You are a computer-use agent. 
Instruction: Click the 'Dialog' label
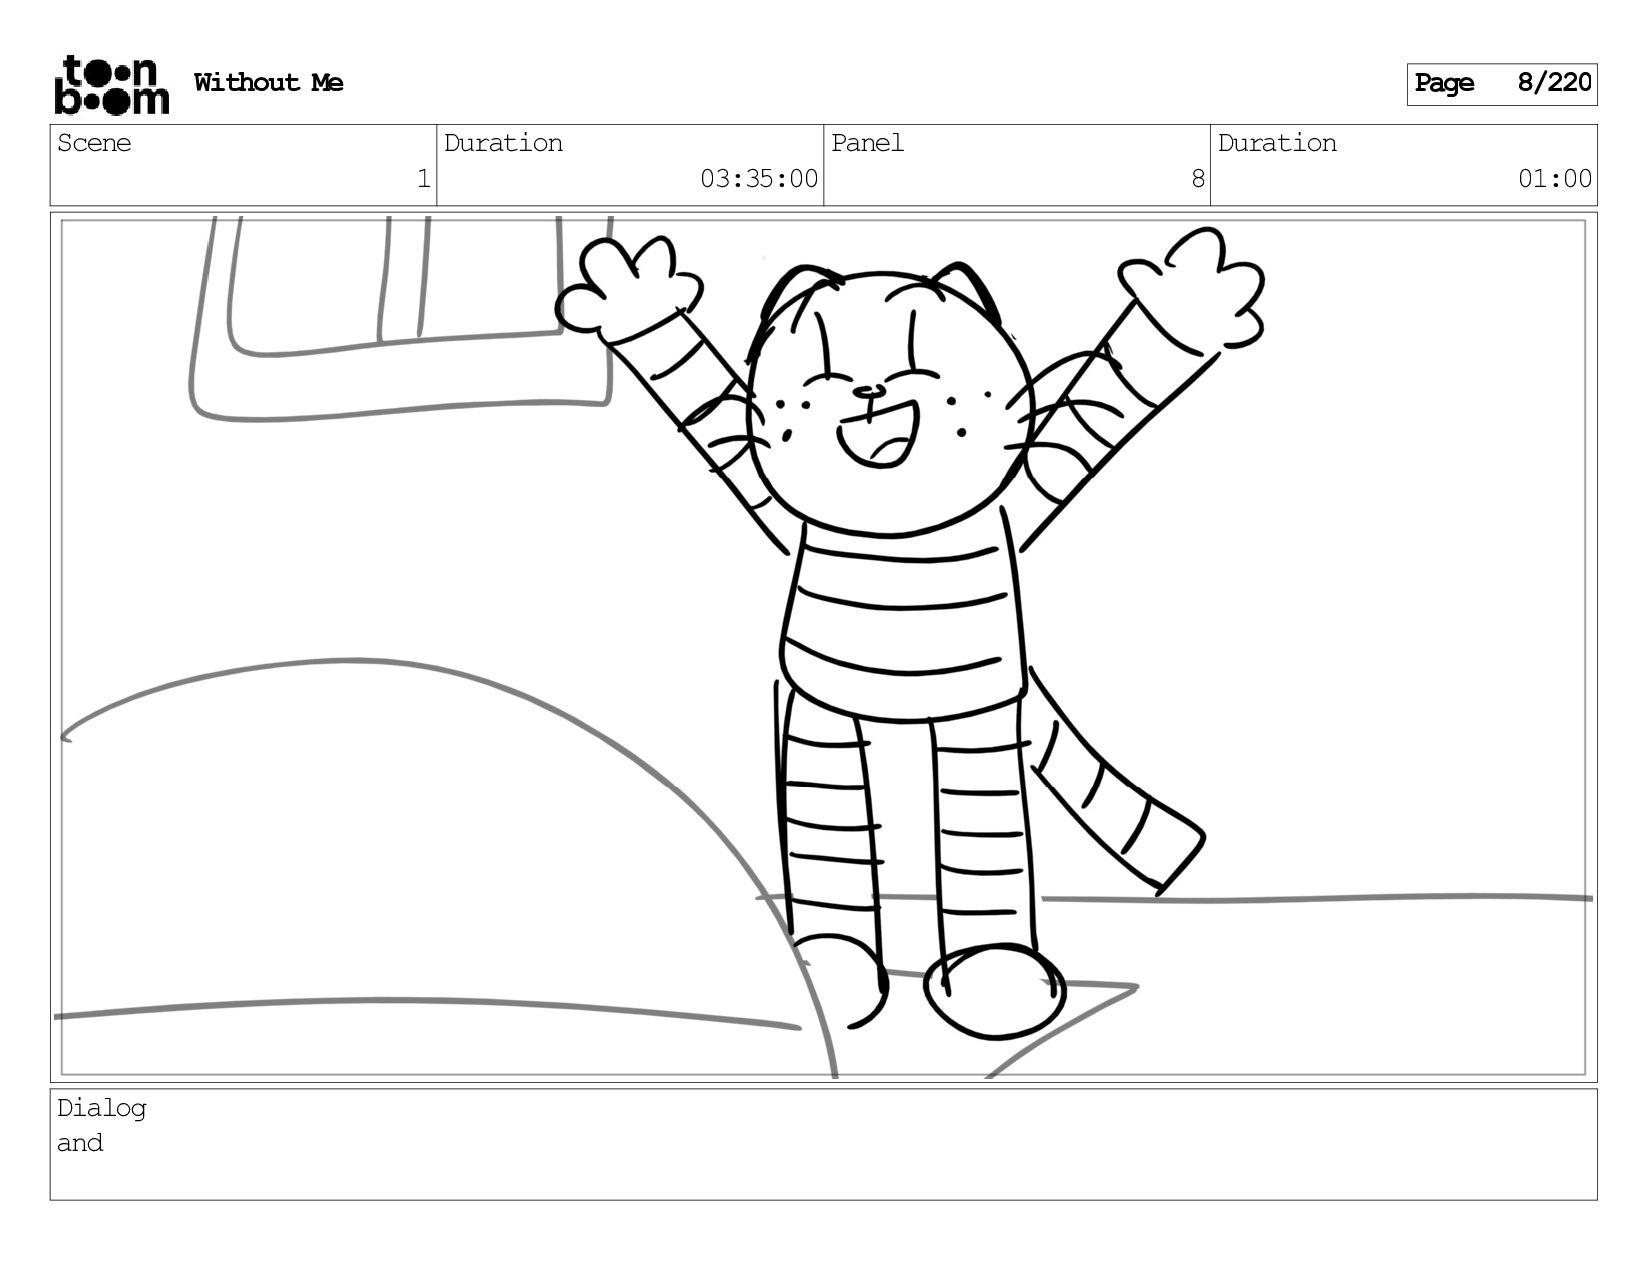click(102, 1108)
